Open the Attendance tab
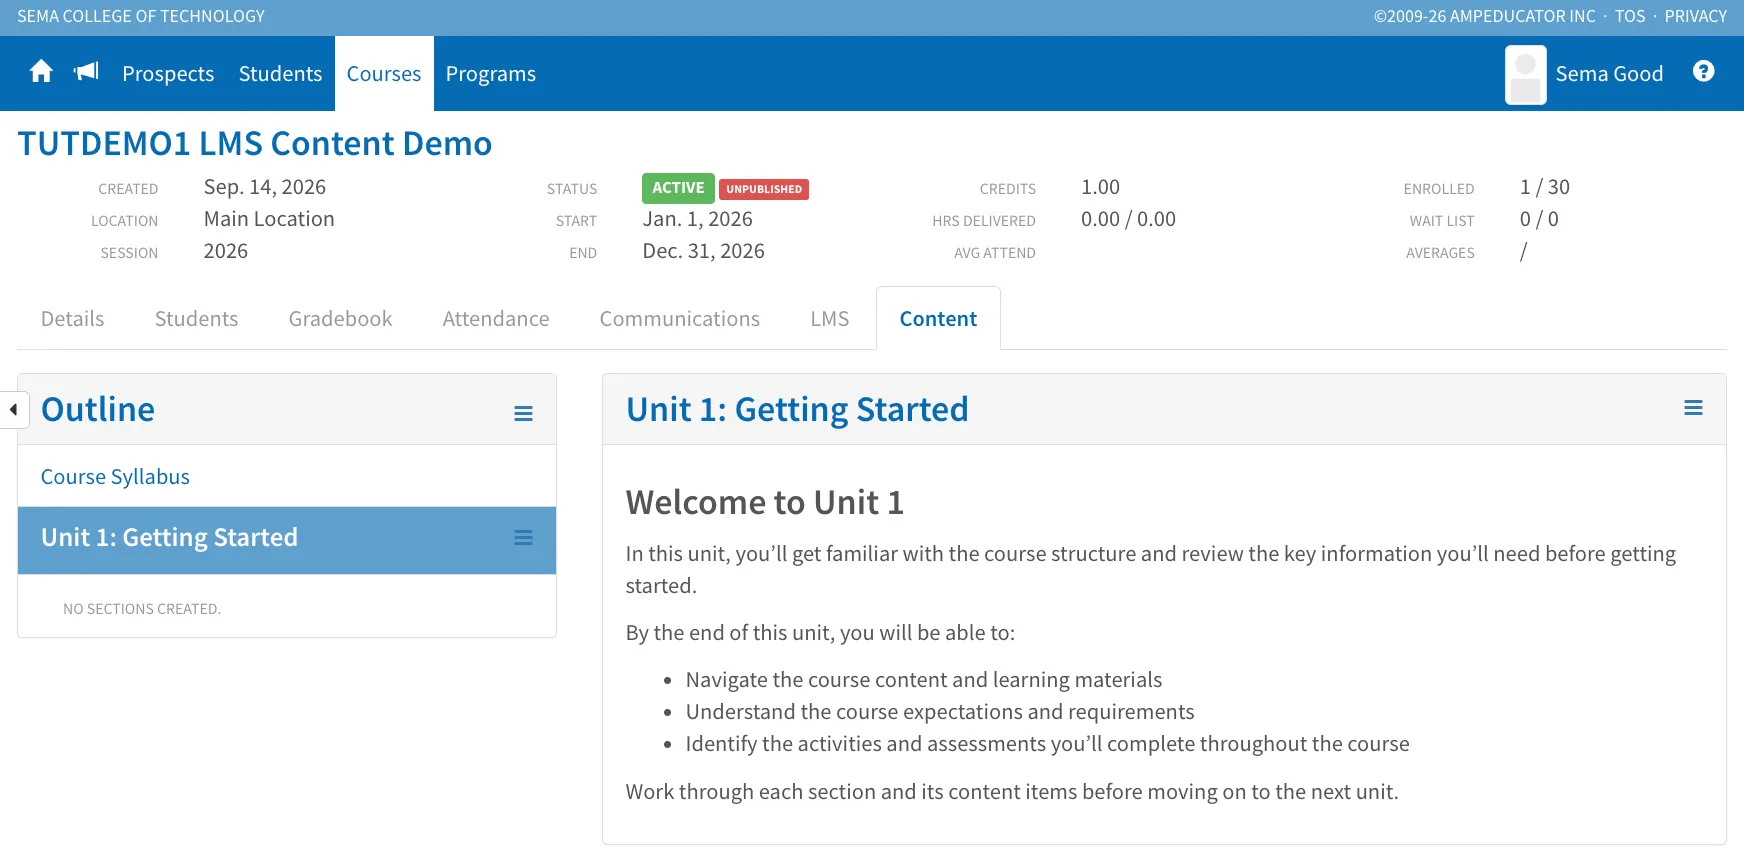 click(x=496, y=319)
